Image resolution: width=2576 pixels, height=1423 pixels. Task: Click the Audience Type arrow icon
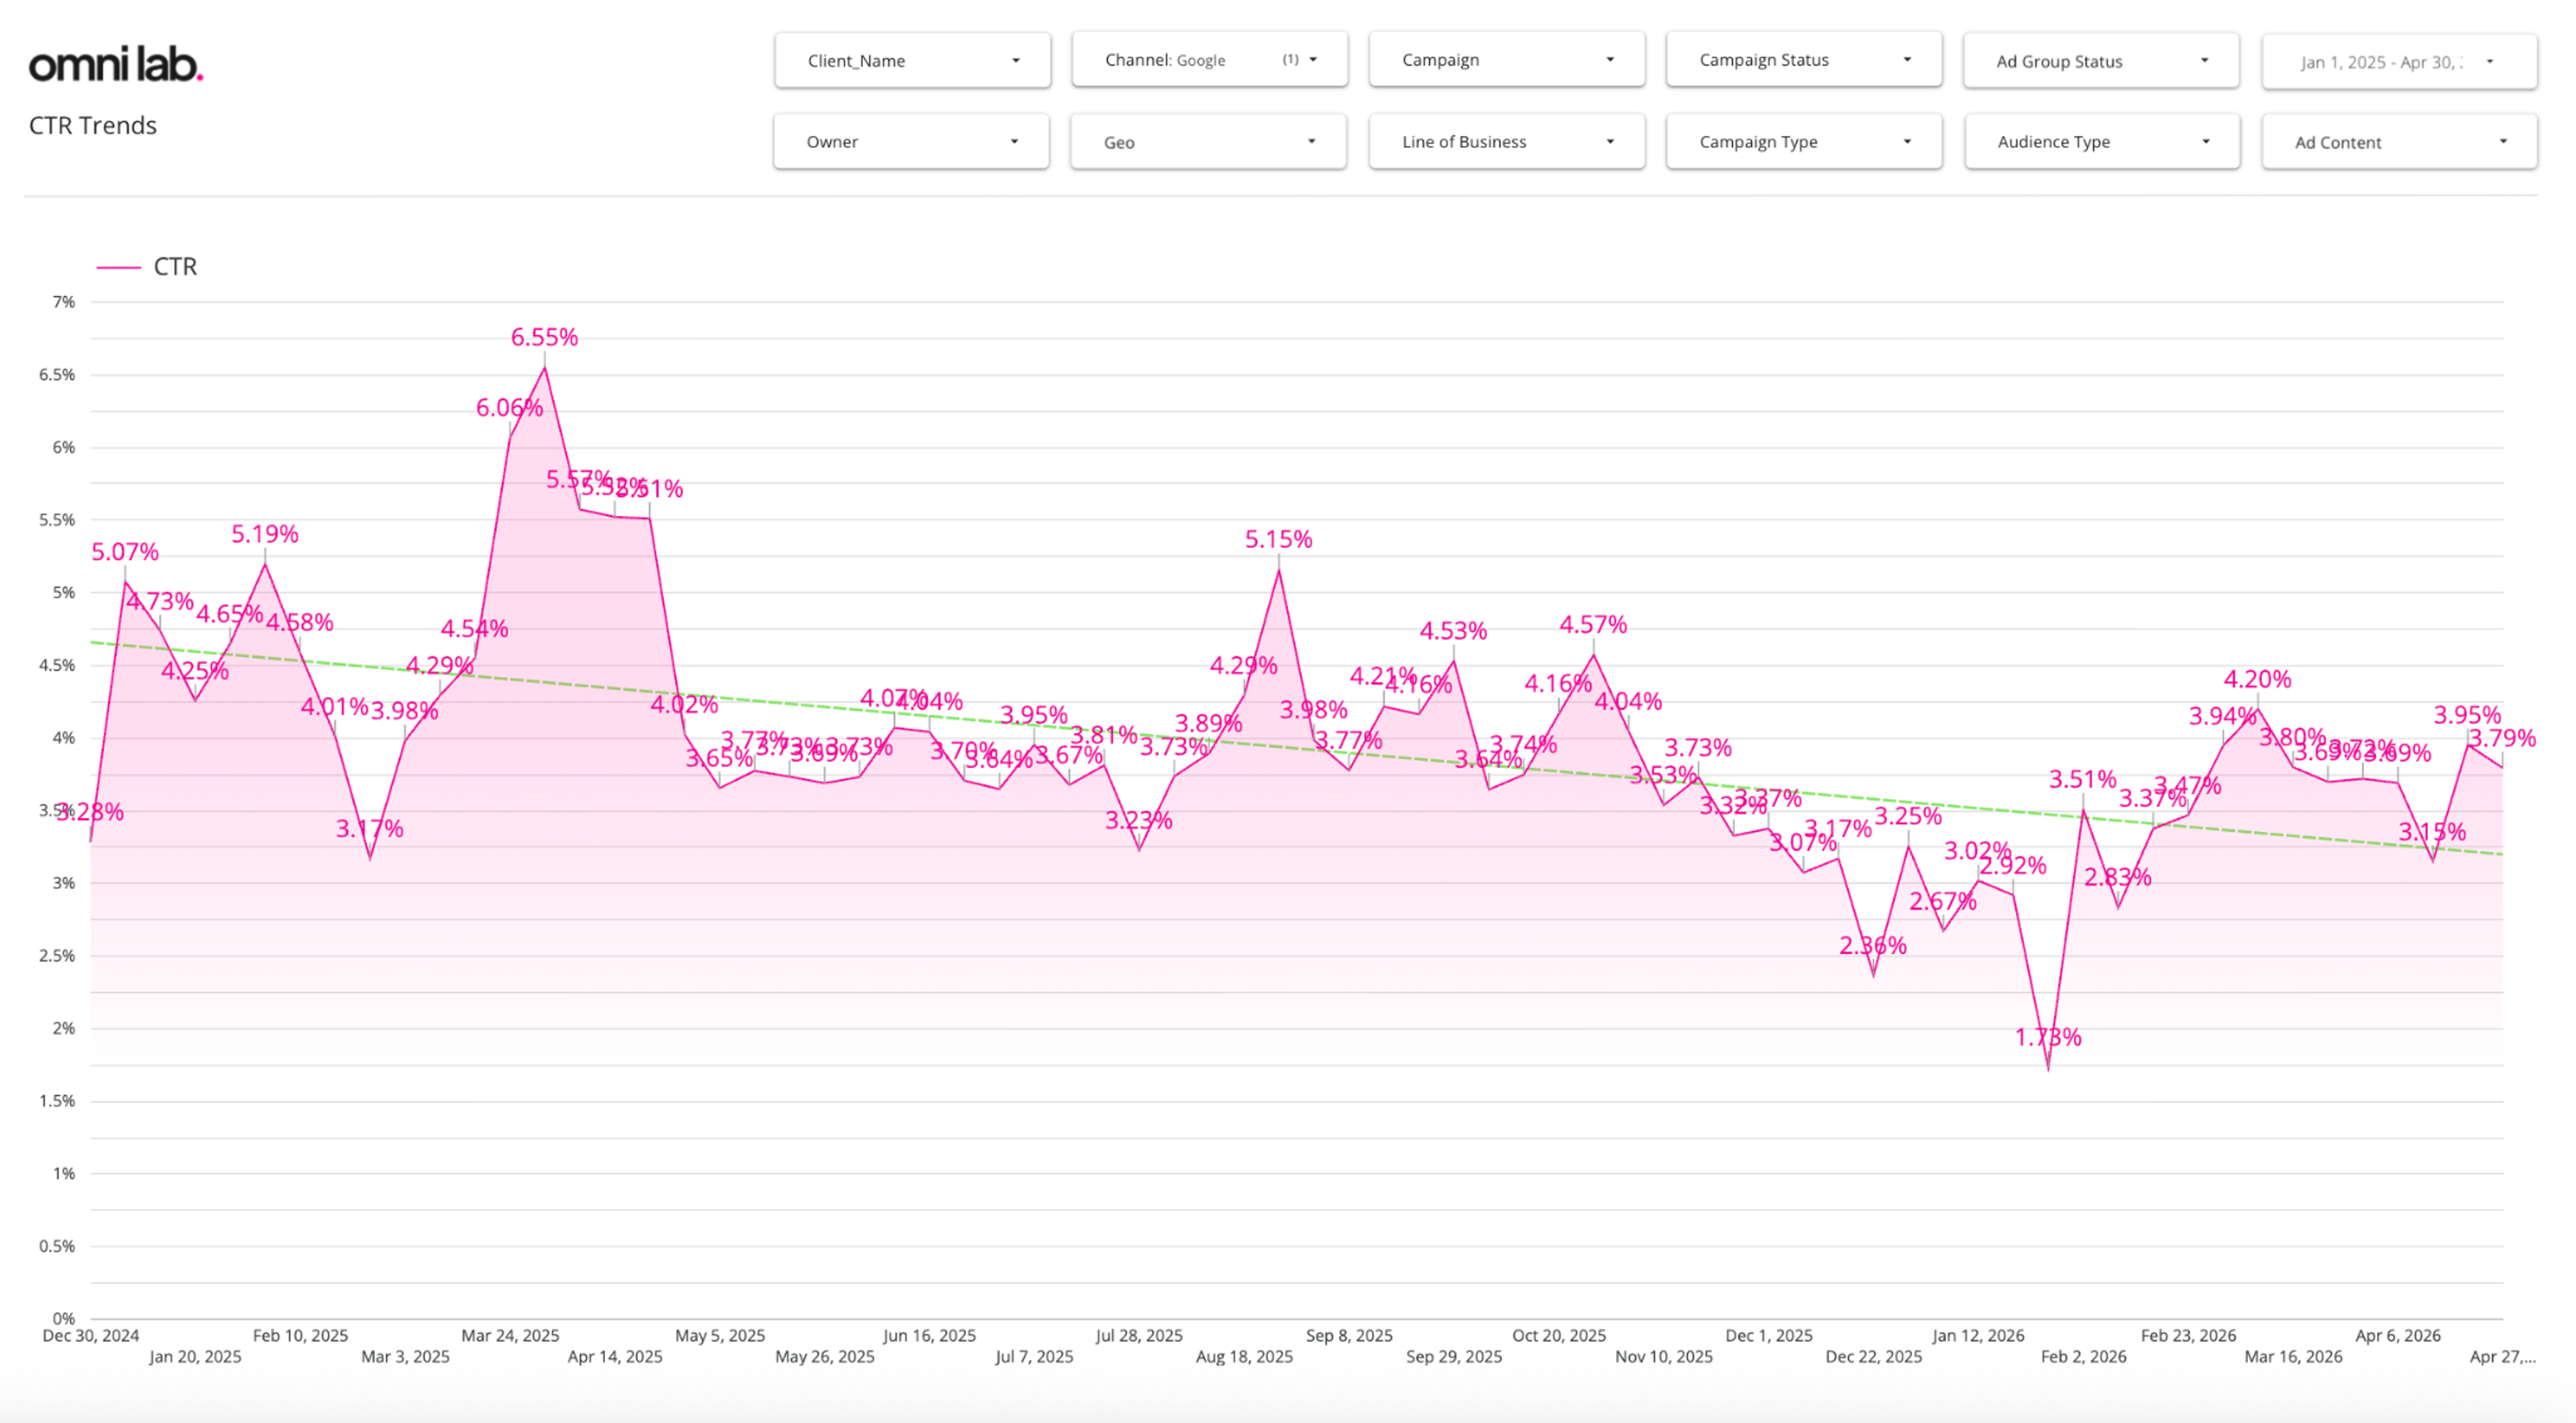(x=2205, y=142)
